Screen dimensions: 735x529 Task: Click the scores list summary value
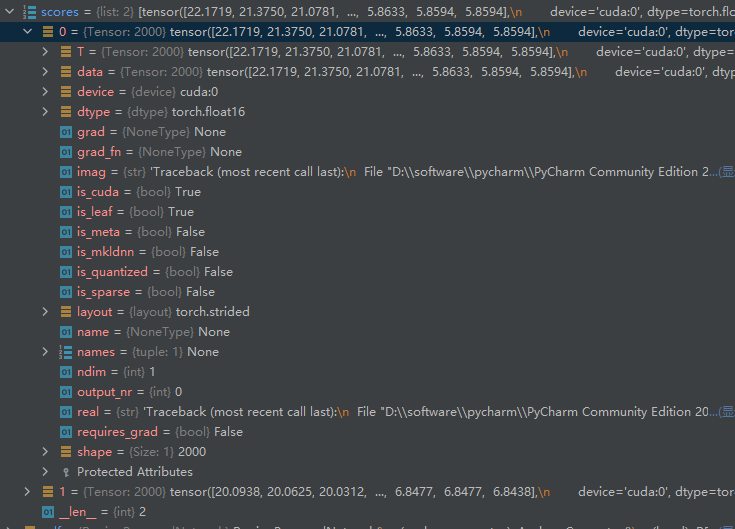[x=436, y=12]
